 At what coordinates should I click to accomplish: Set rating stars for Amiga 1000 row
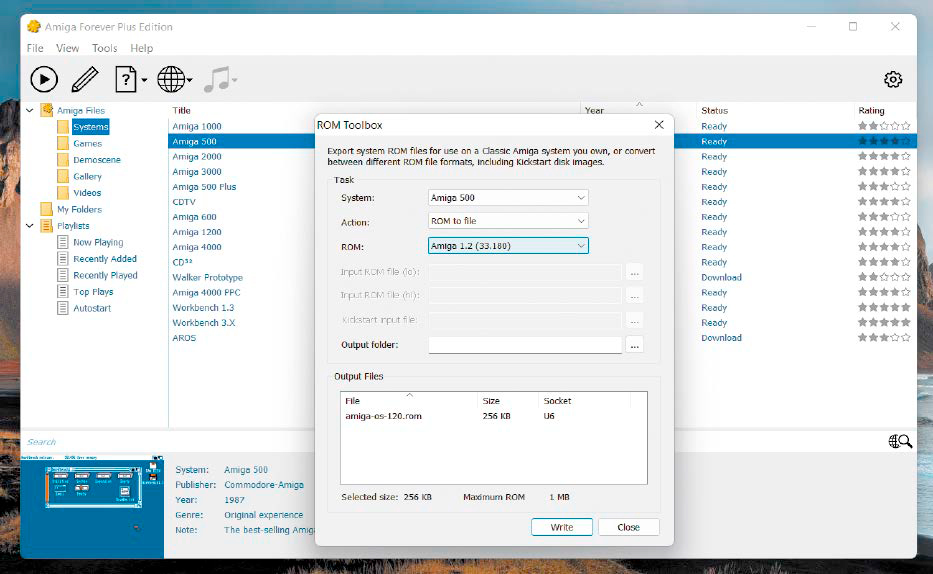884,126
